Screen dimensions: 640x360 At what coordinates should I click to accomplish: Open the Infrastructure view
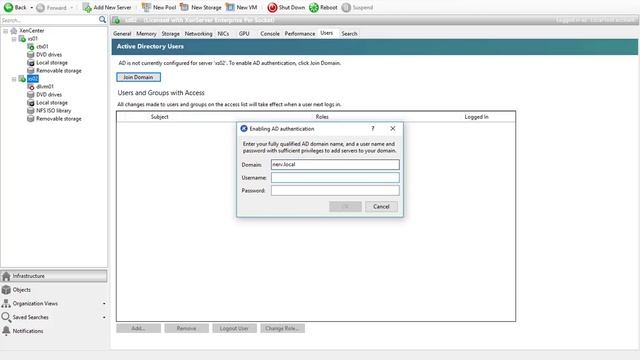pyautogui.click(x=54, y=276)
